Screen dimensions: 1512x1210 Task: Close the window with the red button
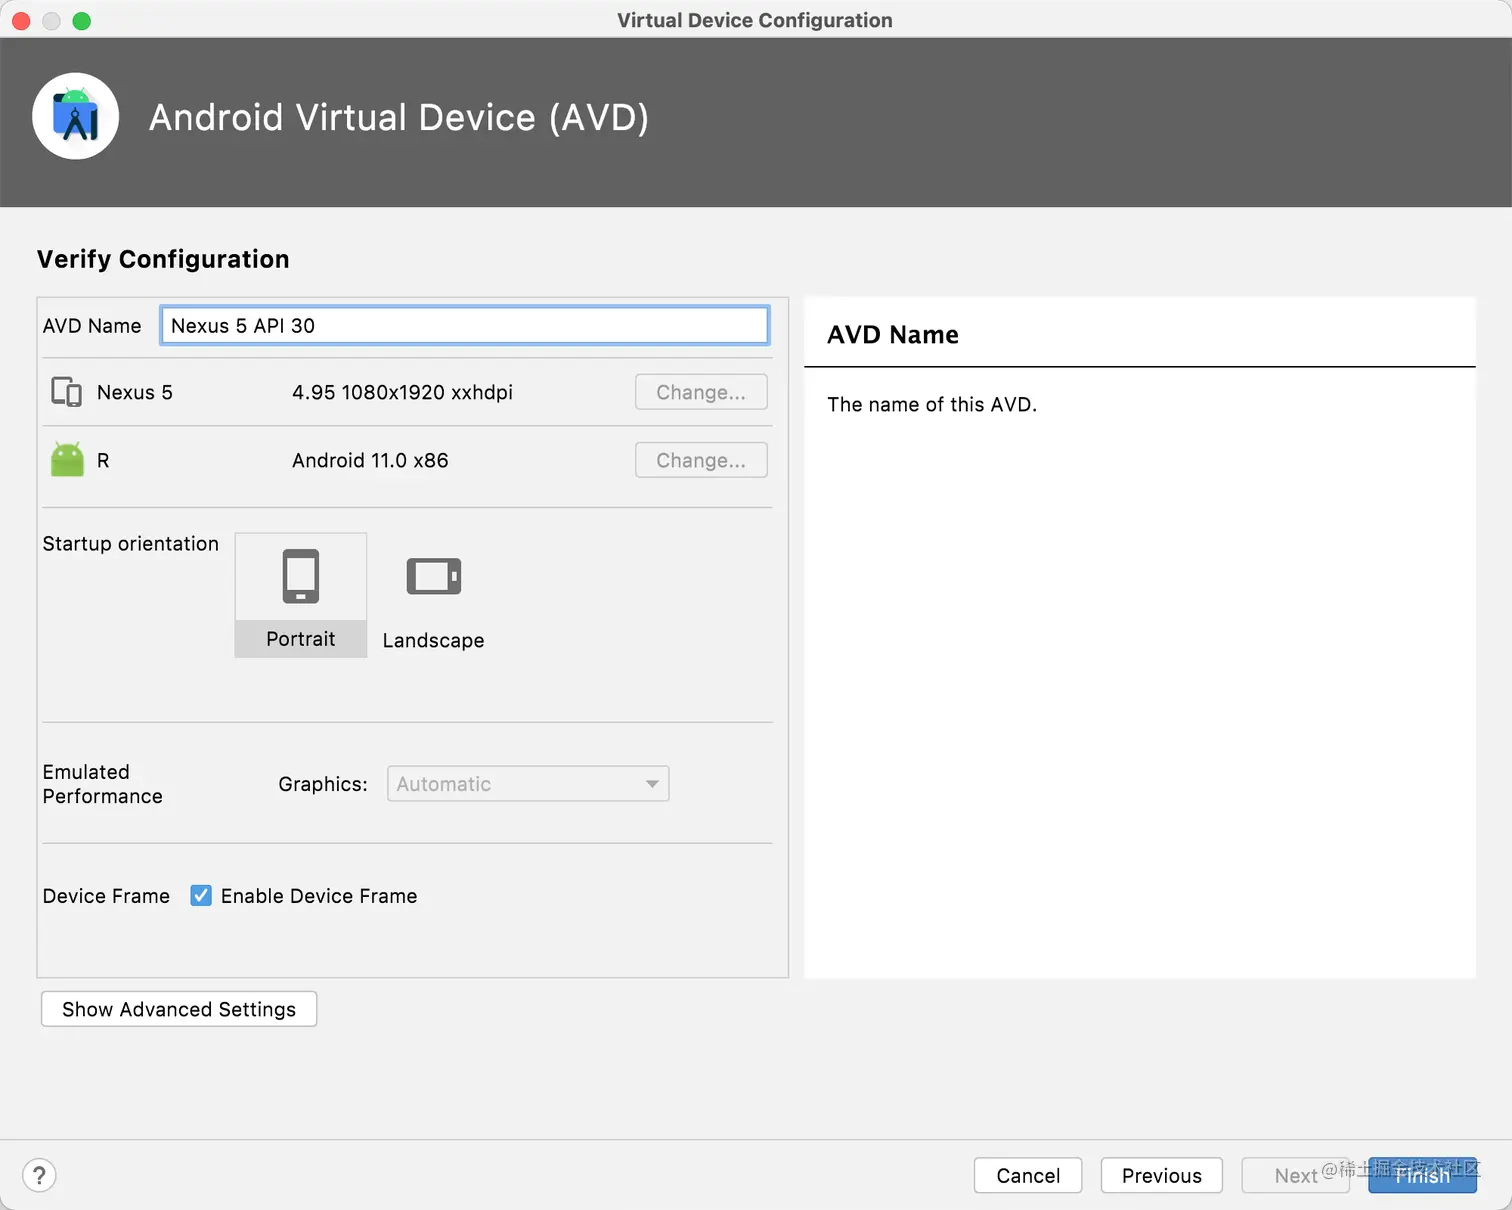(x=21, y=20)
